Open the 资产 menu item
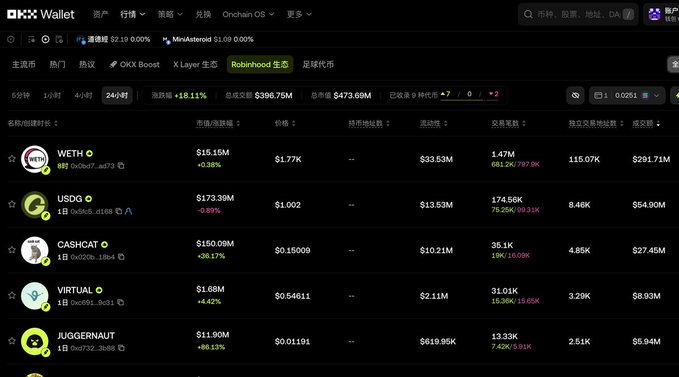Screen dimensions: 679x377 coord(100,14)
